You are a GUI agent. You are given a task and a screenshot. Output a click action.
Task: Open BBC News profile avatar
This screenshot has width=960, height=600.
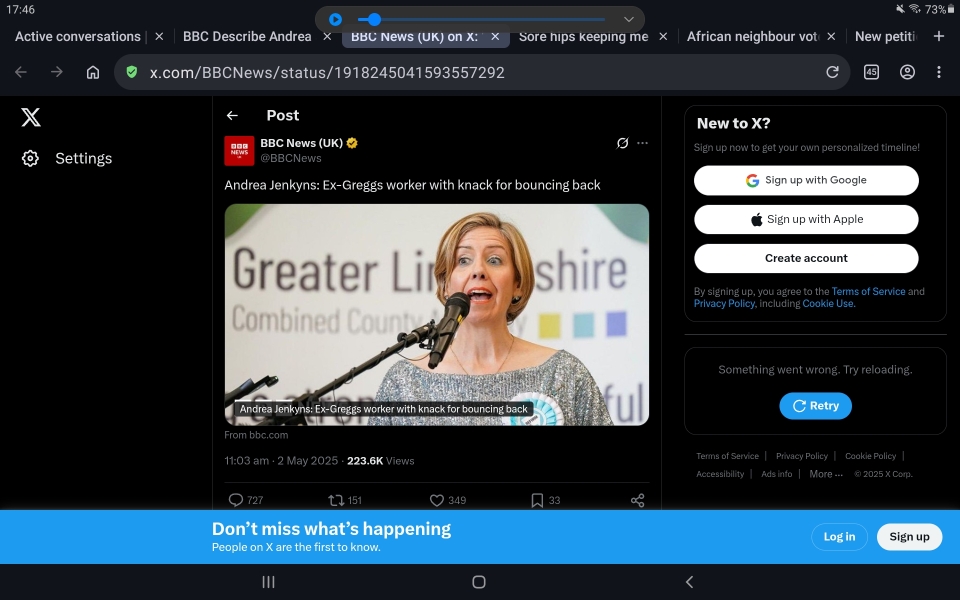click(239, 151)
